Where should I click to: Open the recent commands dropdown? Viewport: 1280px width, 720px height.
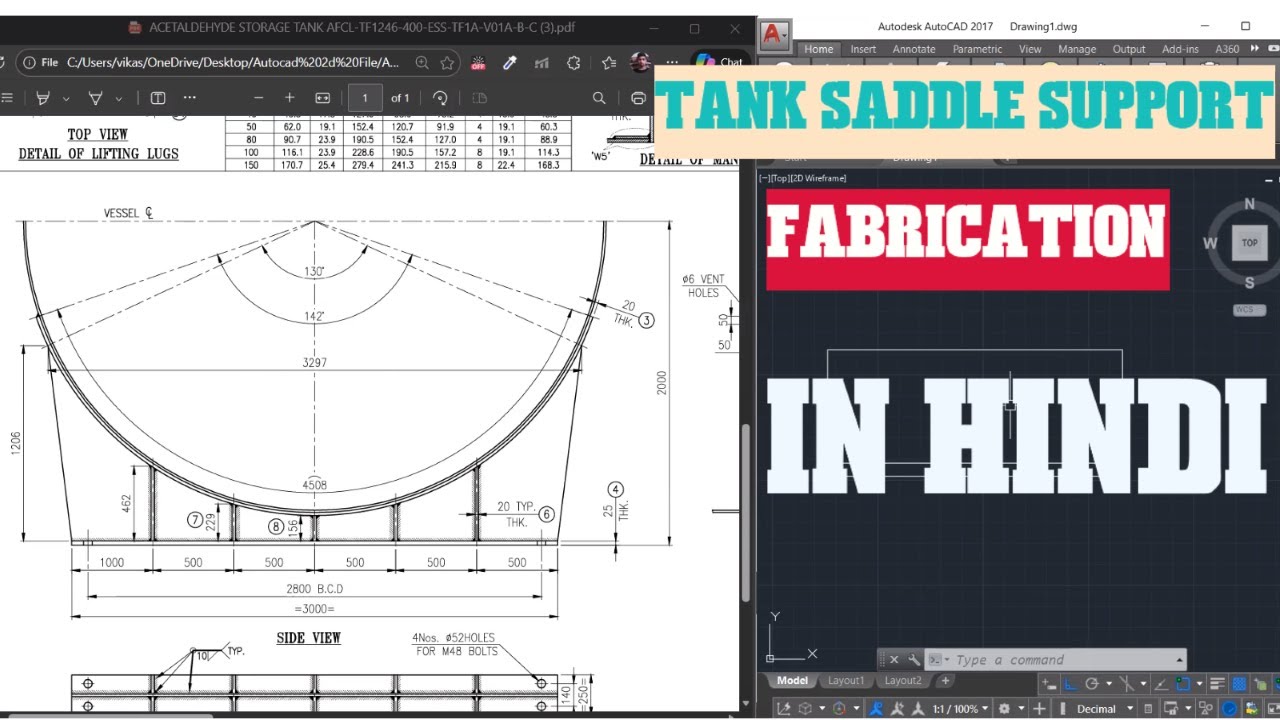(x=939, y=660)
